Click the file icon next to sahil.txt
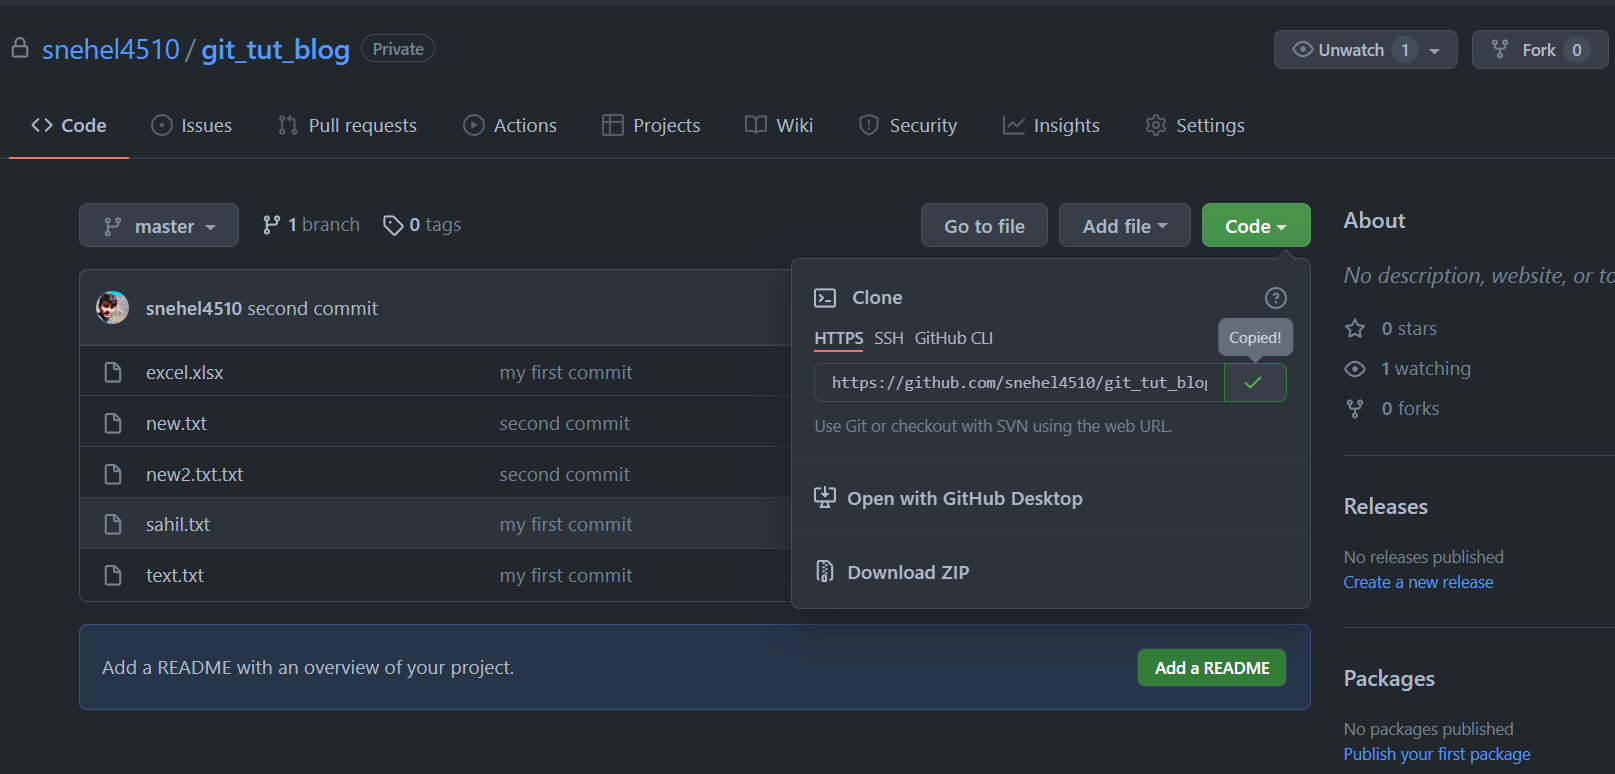The image size is (1615, 774). (x=113, y=524)
